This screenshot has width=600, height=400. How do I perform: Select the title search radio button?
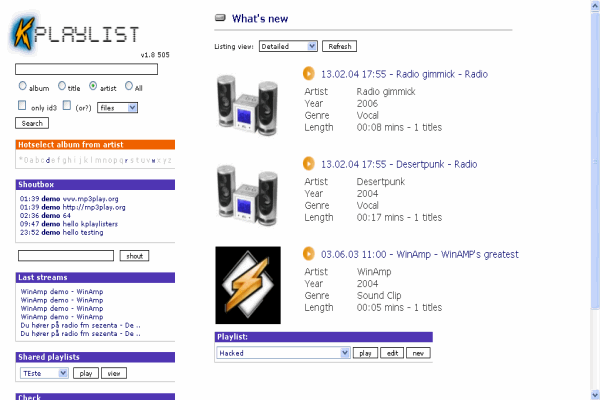point(62,87)
